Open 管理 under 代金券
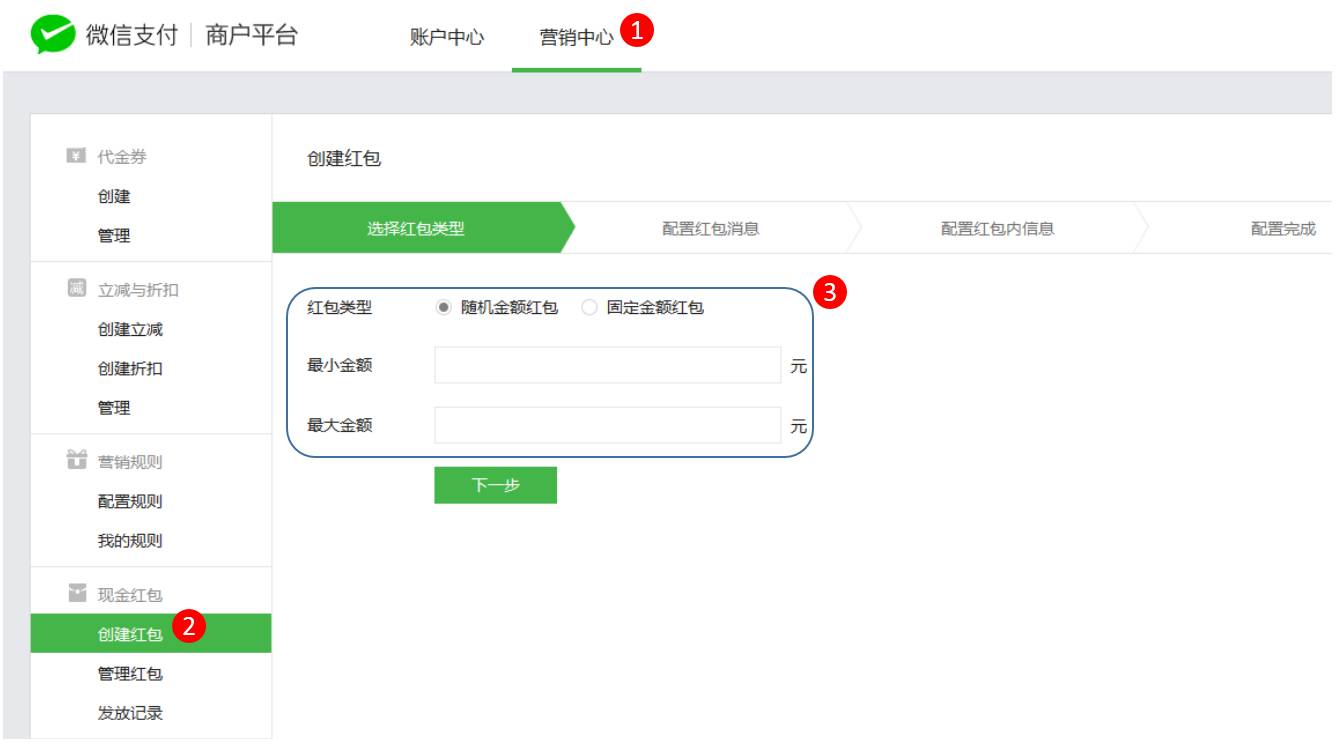The height and width of the screenshot is (755, 1338). (114, 236)
